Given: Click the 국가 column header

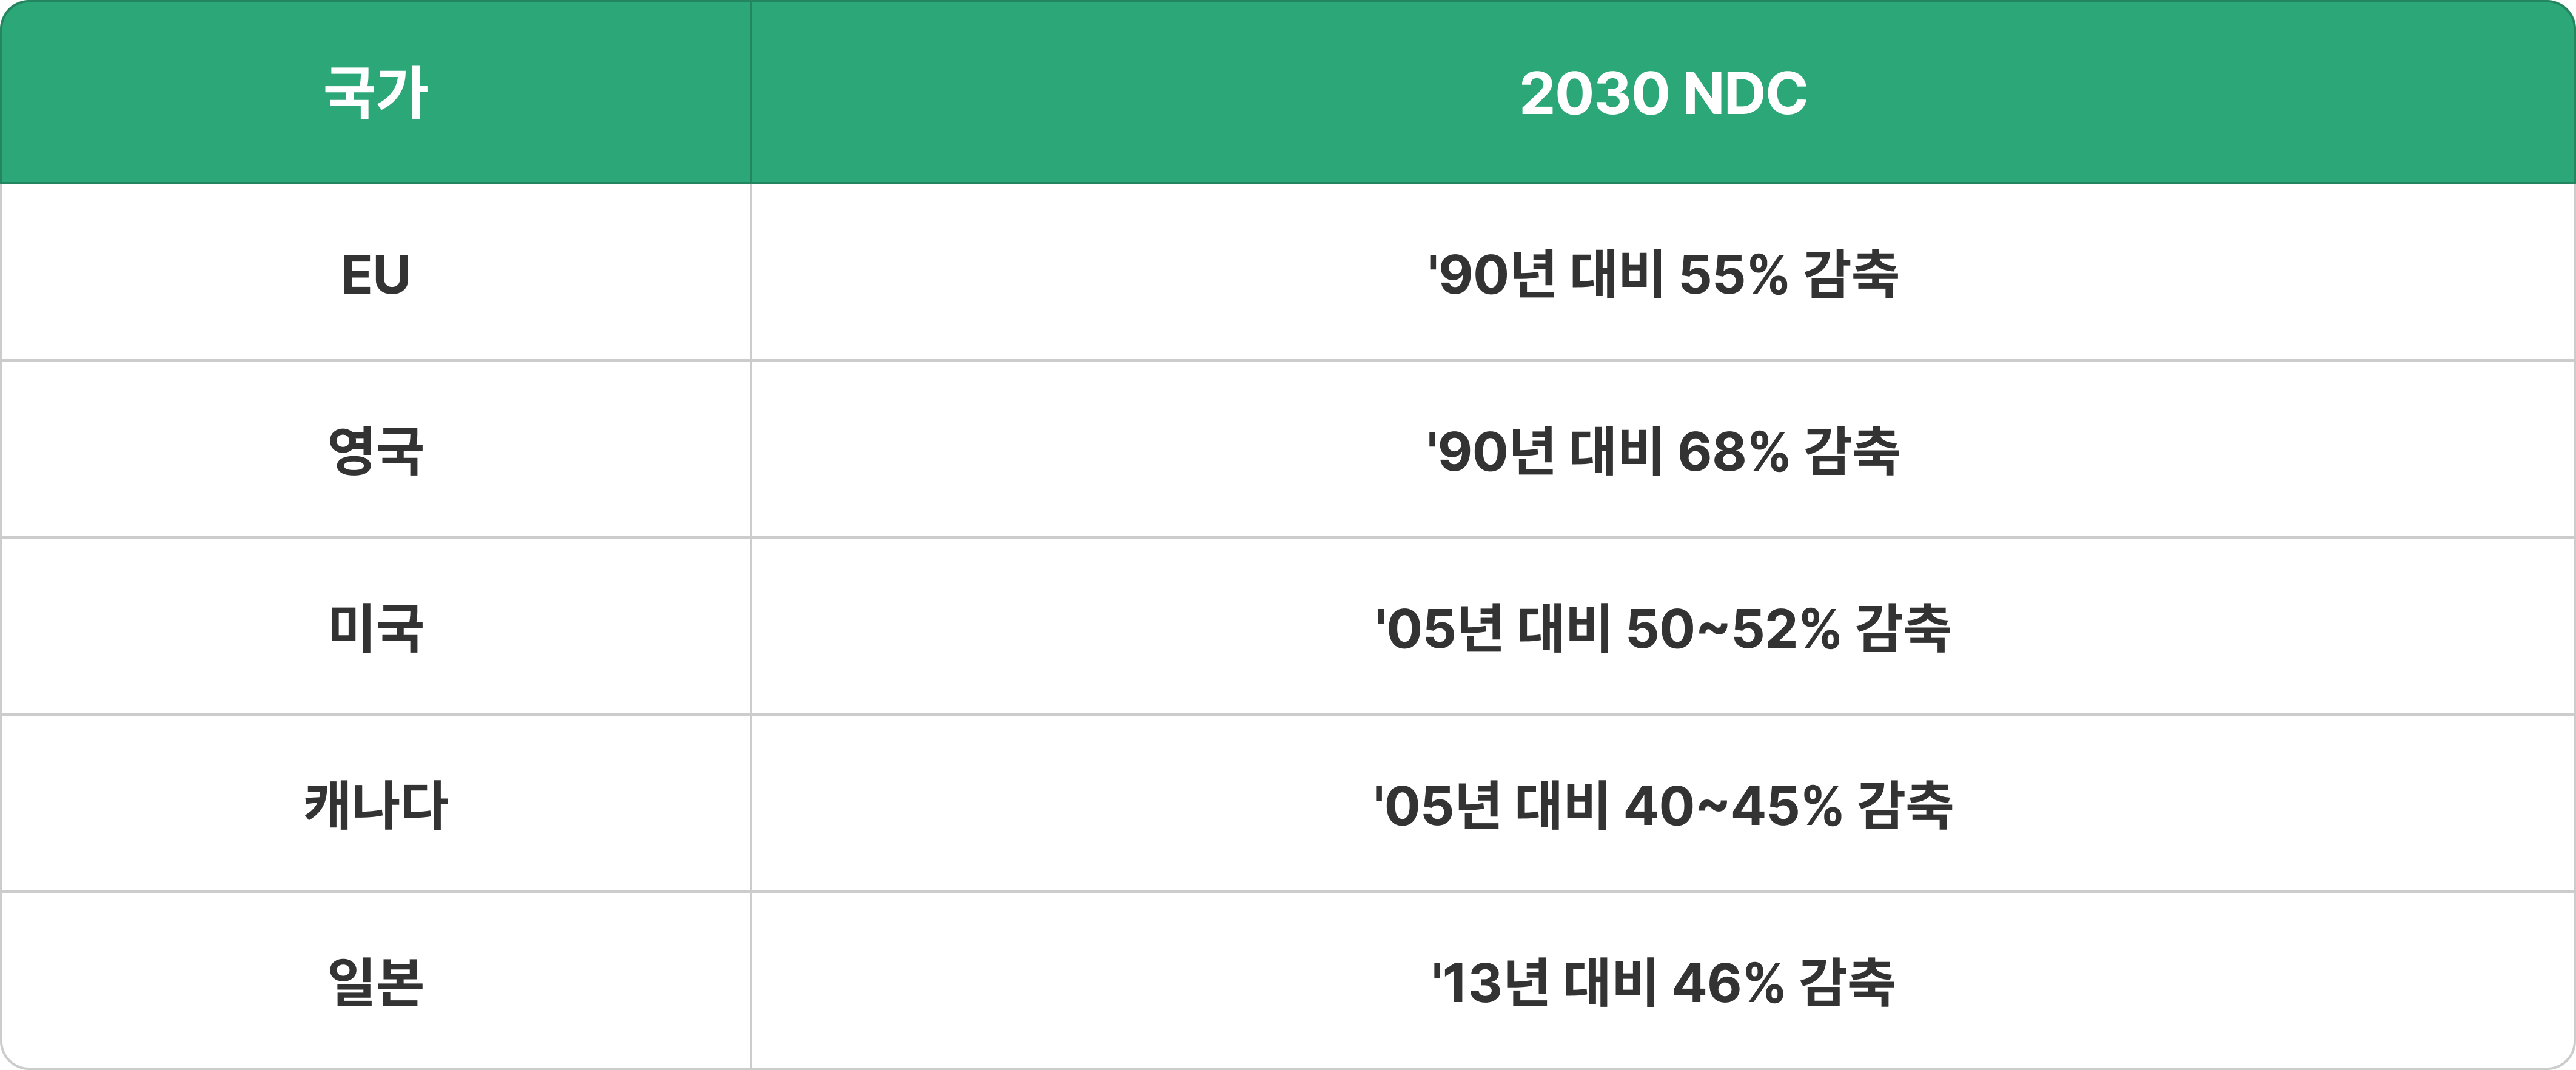Looking at the screenshot, I should click(376, 94).
